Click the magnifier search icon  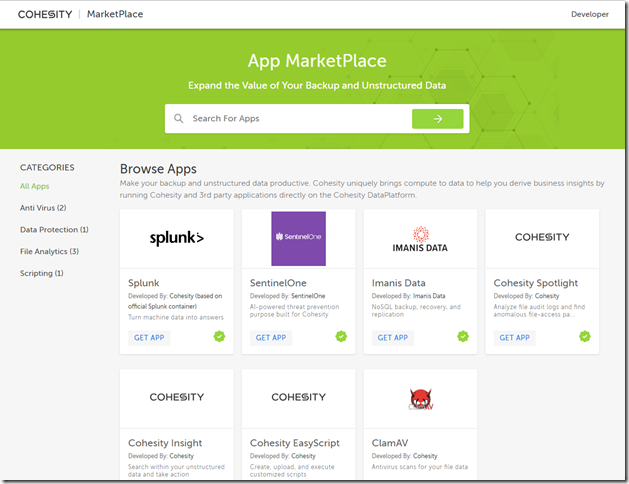[x=179, y=118]
